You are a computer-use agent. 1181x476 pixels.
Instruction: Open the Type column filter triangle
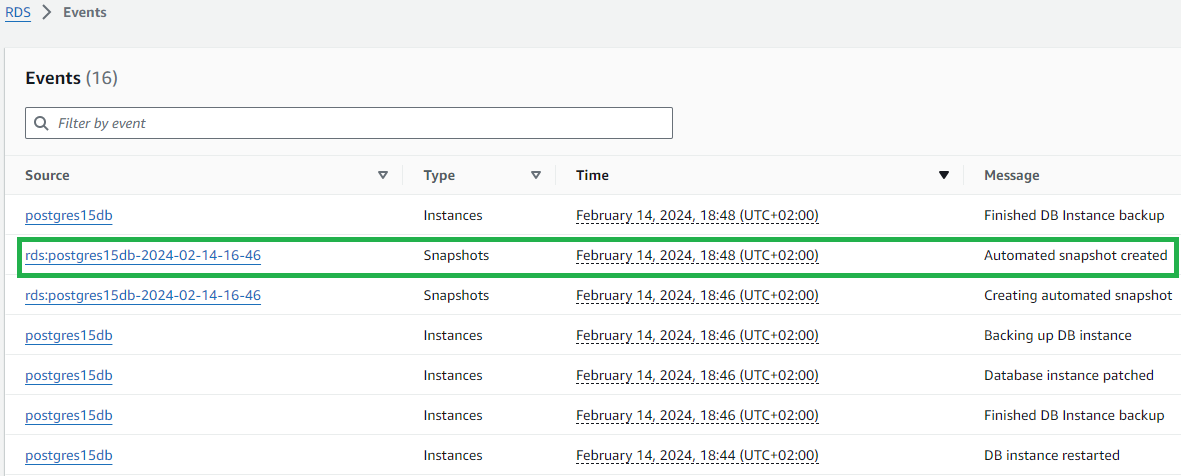coord(536,175)
